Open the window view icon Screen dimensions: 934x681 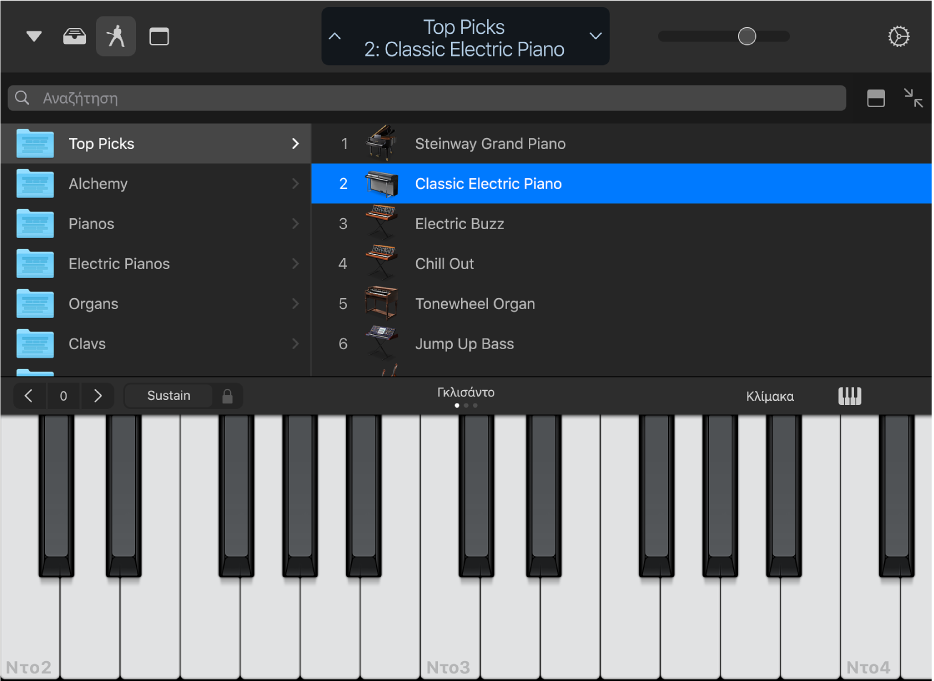[159, 36]
